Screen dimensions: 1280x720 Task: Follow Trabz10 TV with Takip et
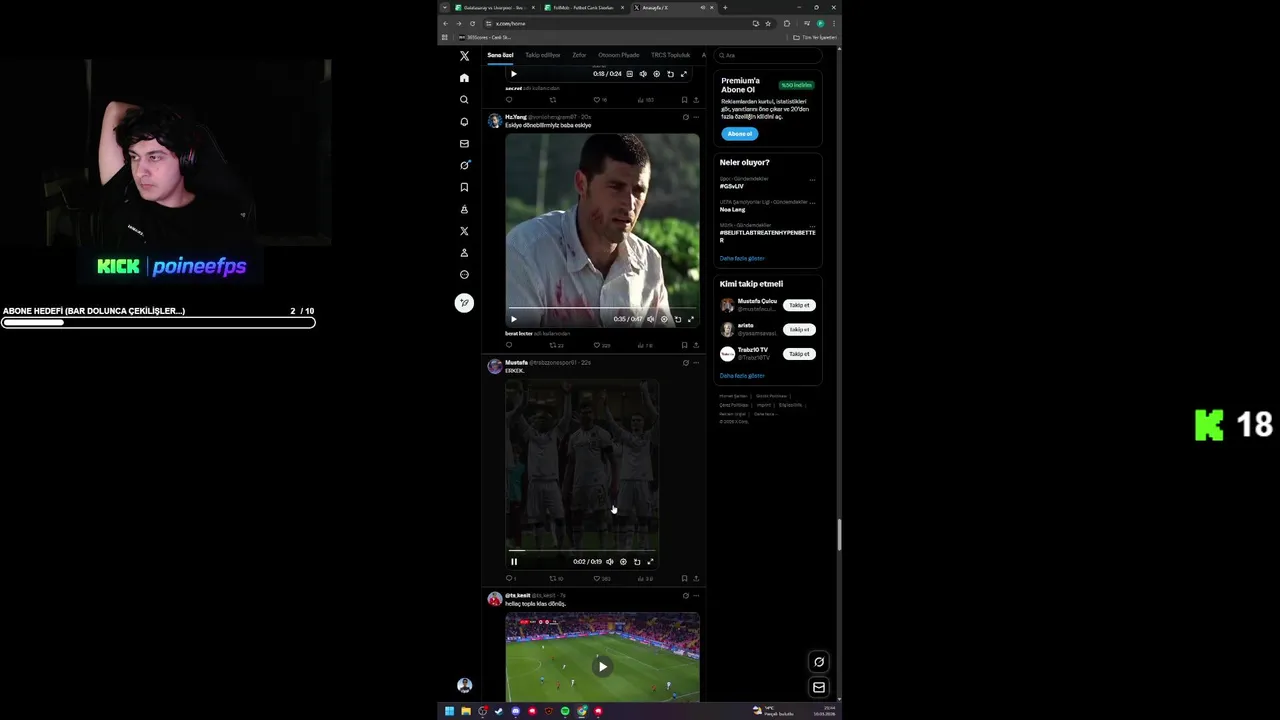pos(799,353)
